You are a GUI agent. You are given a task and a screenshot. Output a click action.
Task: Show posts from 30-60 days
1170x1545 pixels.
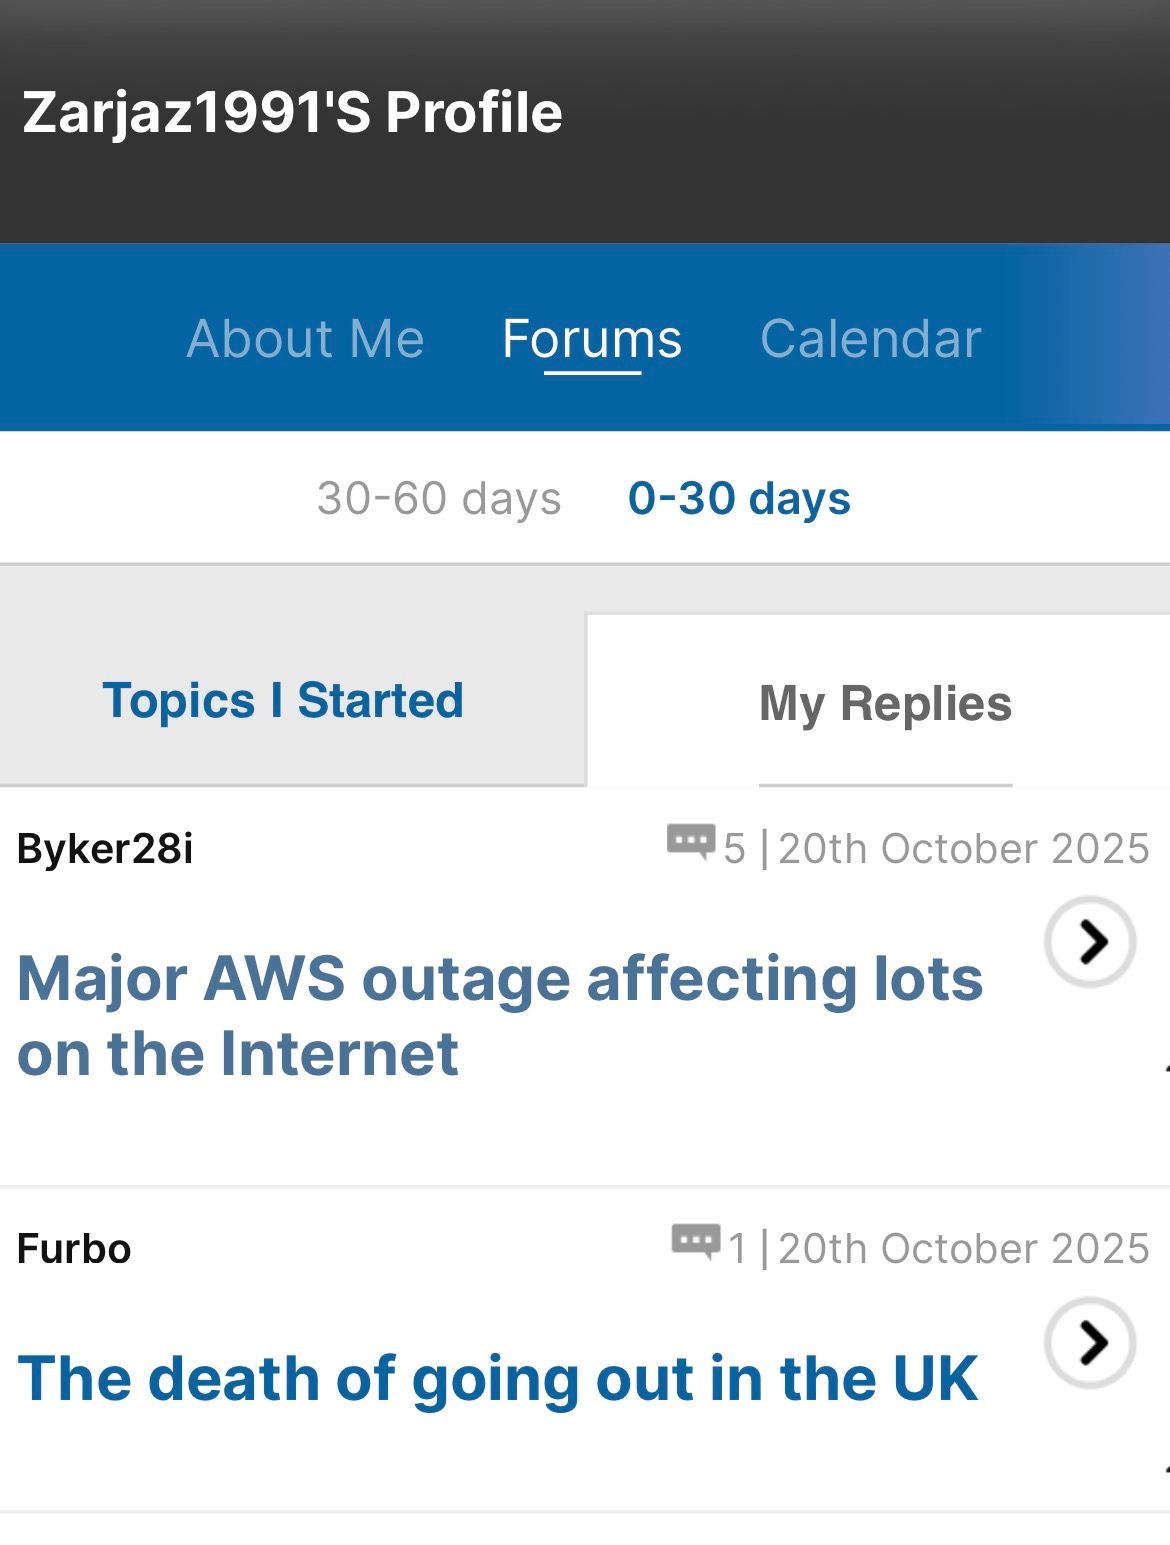(x=439, y=498)
